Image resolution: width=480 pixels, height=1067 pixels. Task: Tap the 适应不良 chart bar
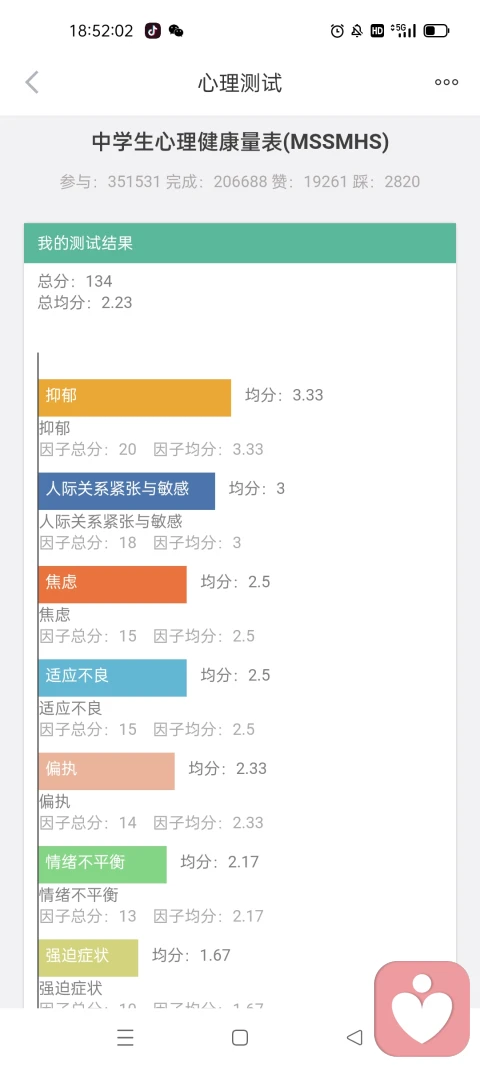tap(112, 677)
